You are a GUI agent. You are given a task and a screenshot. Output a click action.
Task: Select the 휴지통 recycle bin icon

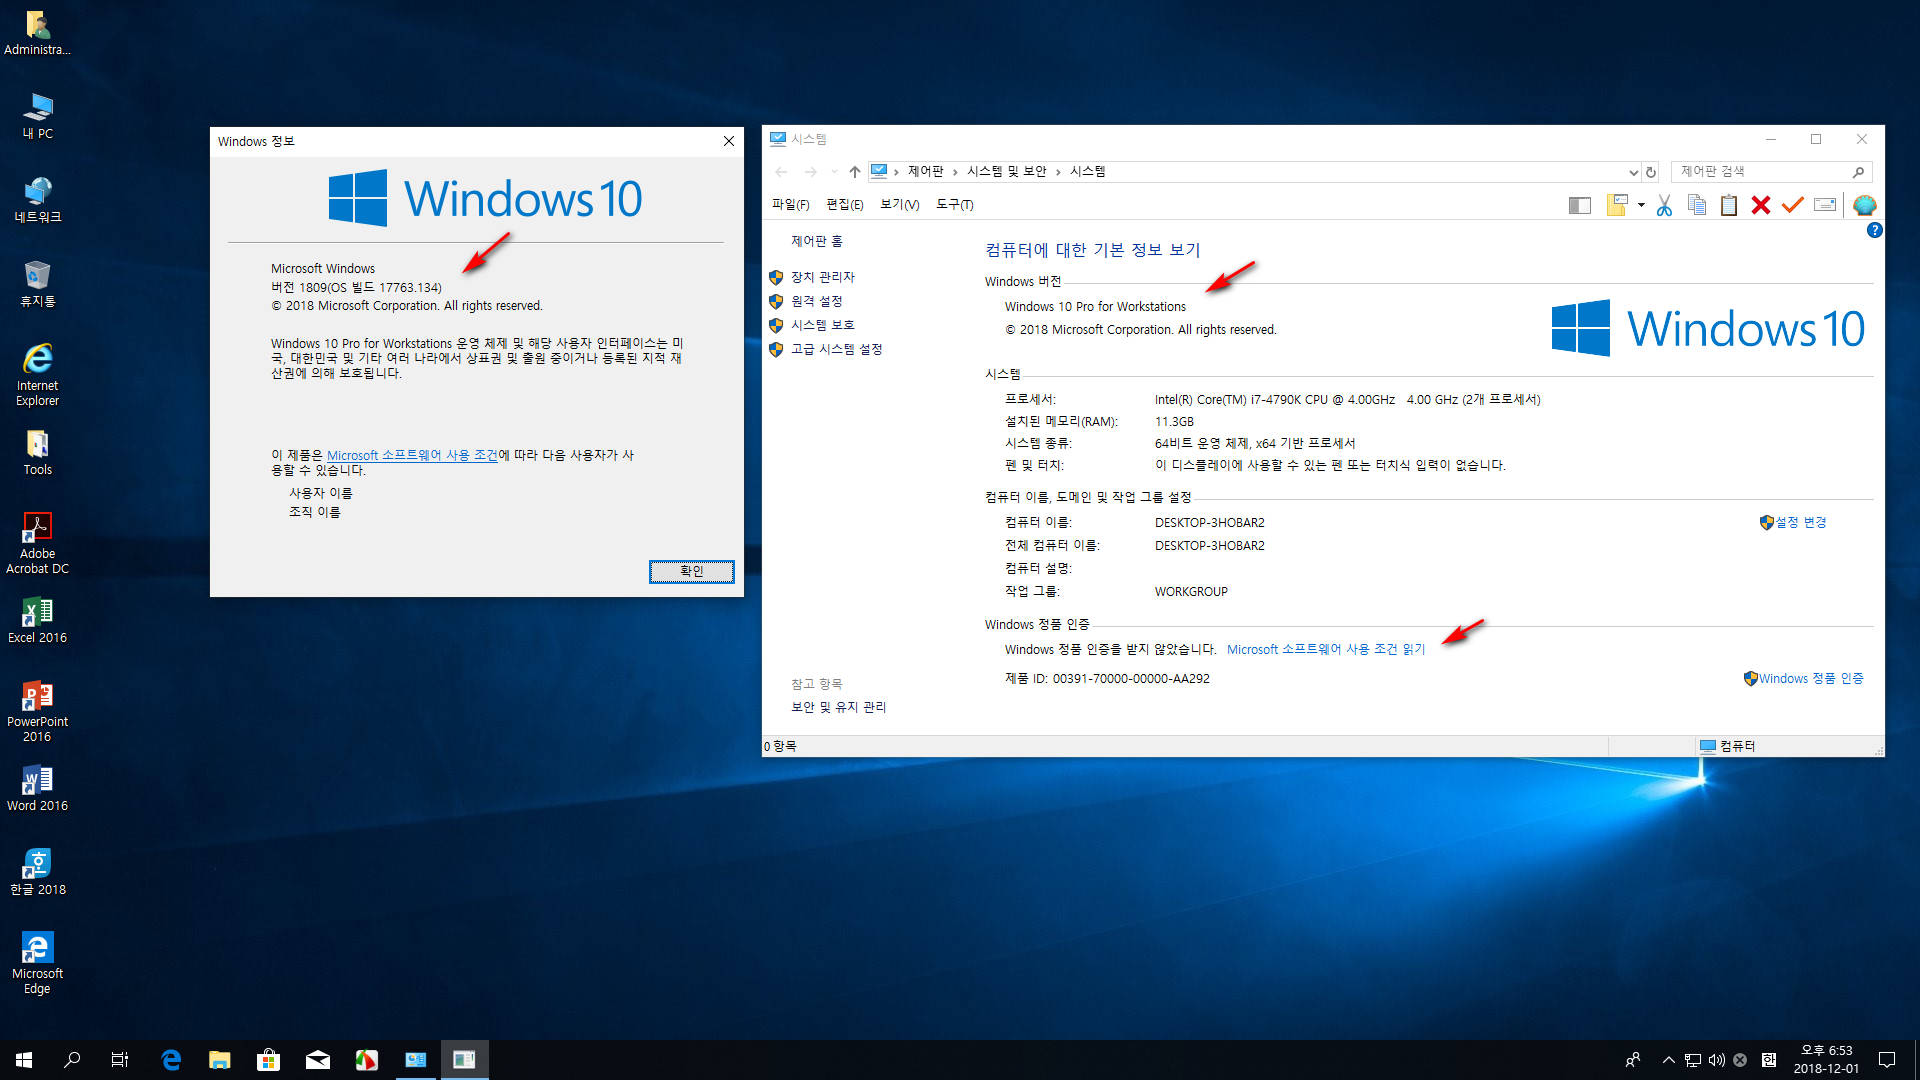pos(37,284)
